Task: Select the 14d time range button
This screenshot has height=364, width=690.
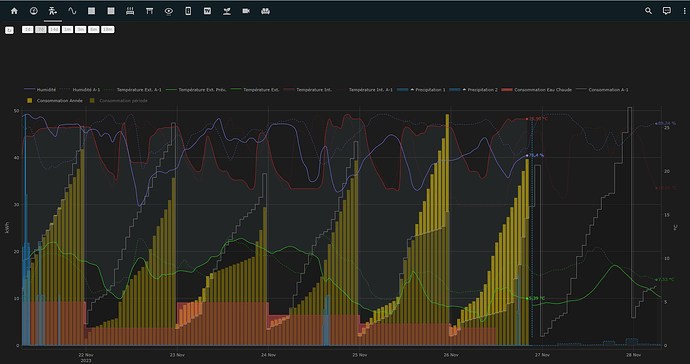Action: 54,29
